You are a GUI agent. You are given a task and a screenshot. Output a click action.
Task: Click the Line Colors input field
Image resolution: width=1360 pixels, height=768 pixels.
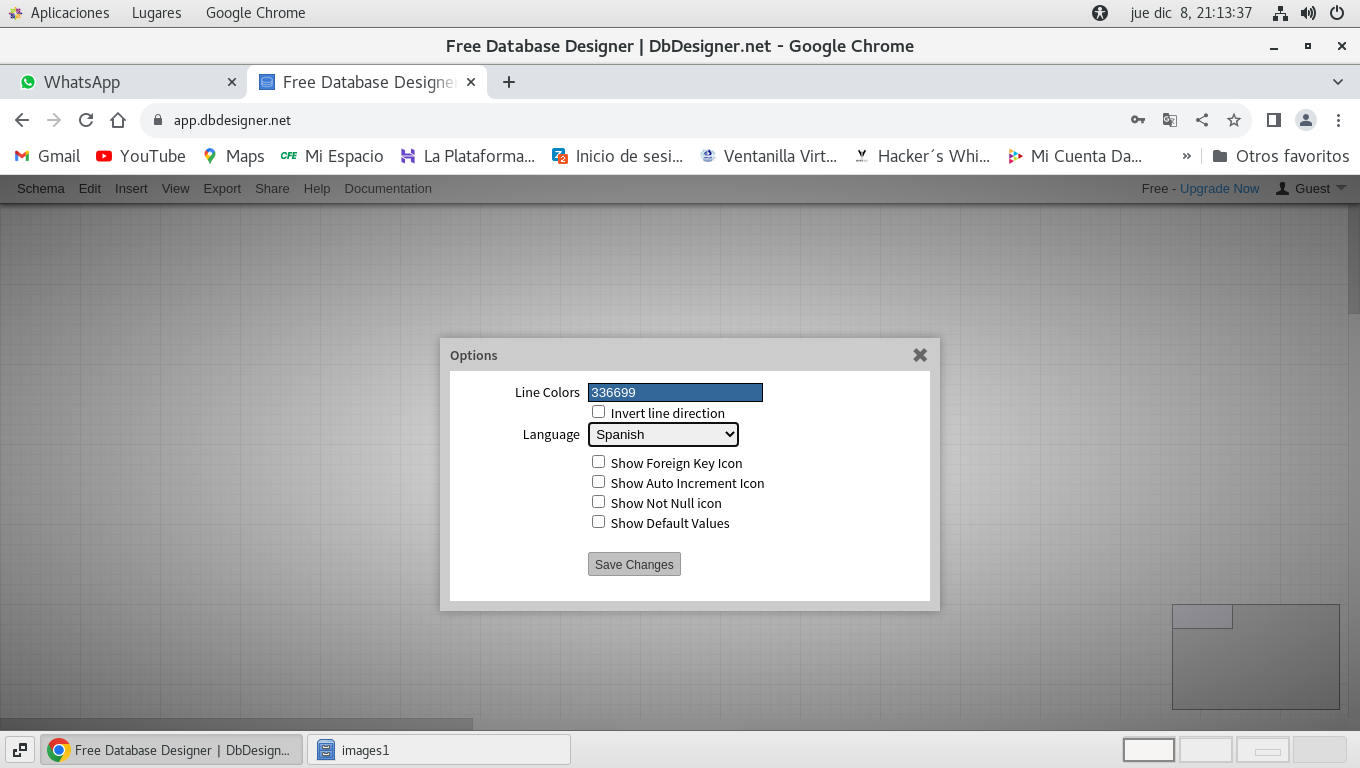point(675,392)
